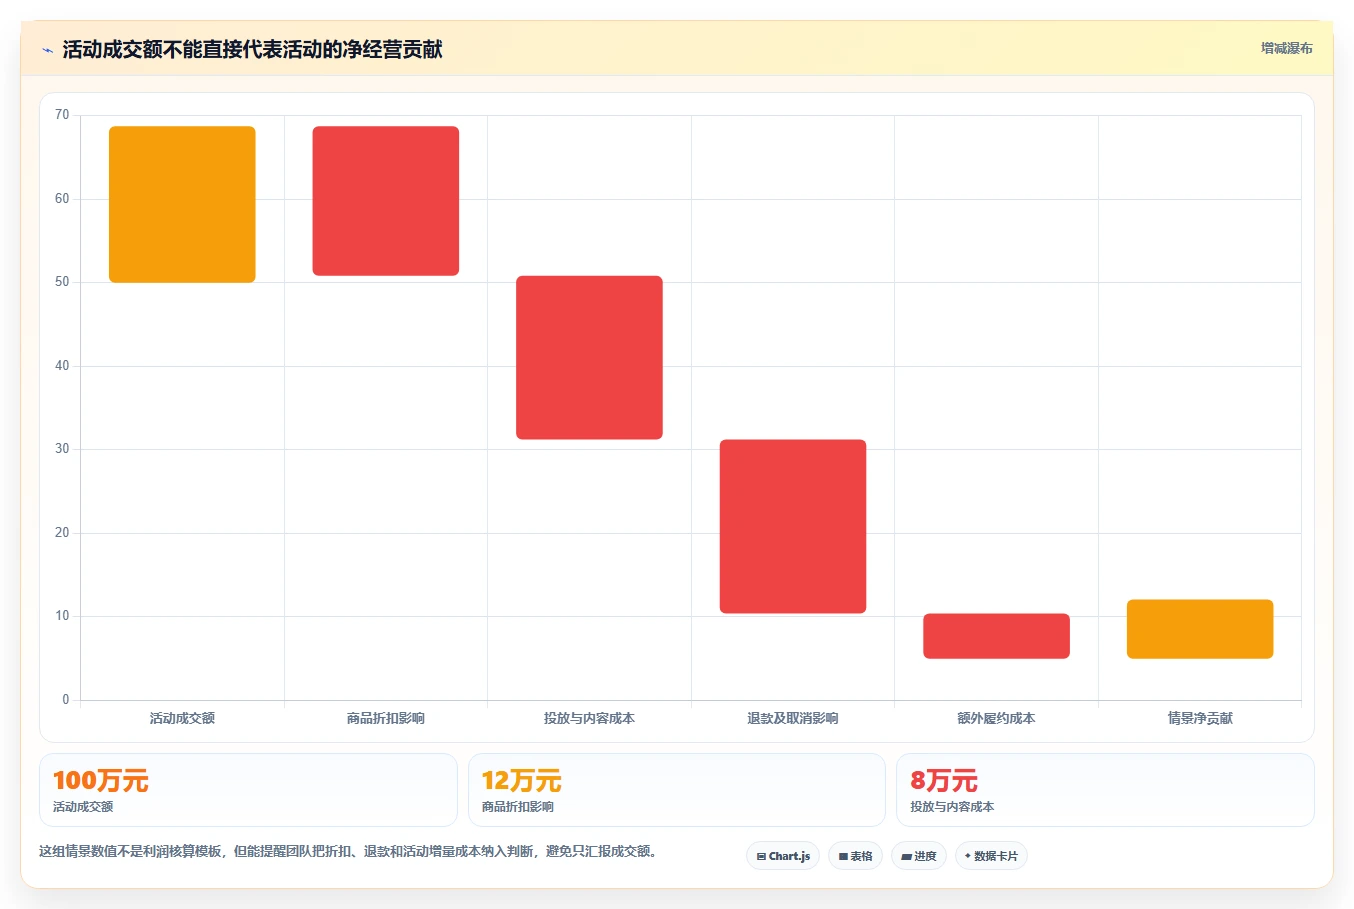Click the y-axis value 70
1354x909 pixels.
pyautogui.click(x=62, y=115)
